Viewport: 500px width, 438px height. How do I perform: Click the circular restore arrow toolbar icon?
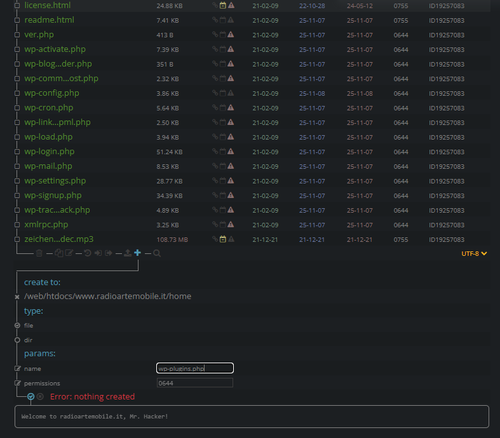88,253
